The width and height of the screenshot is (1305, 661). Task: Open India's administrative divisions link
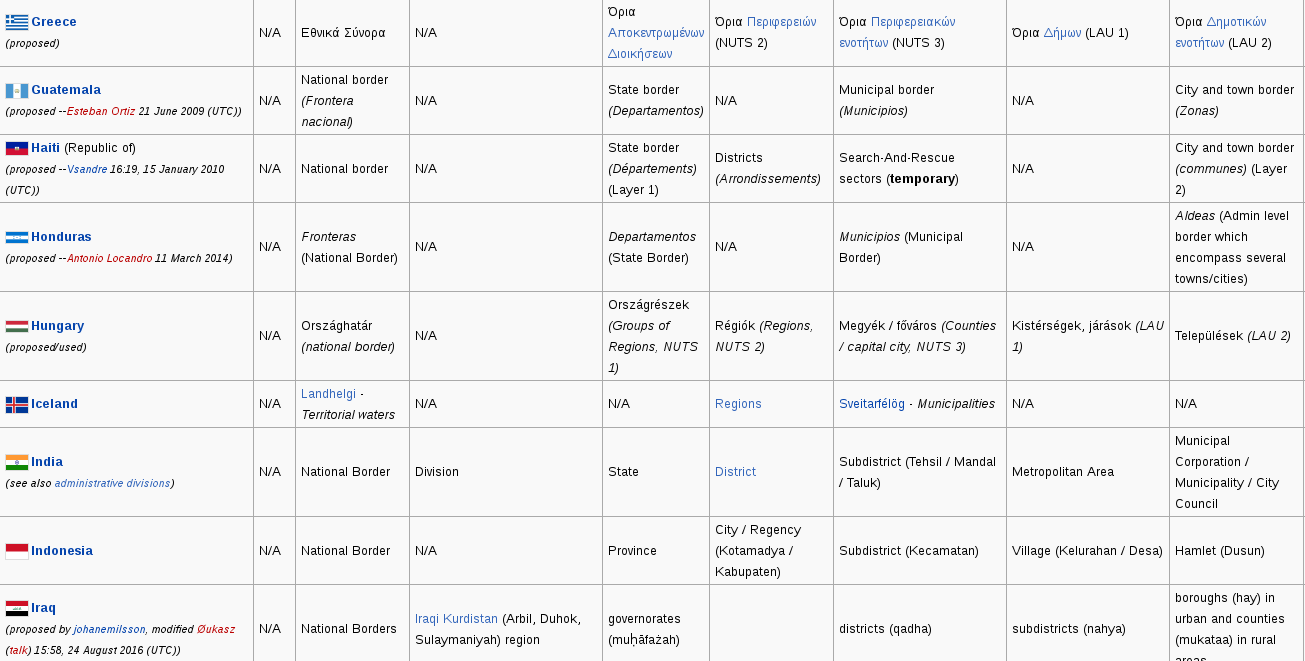coord(112,483)
